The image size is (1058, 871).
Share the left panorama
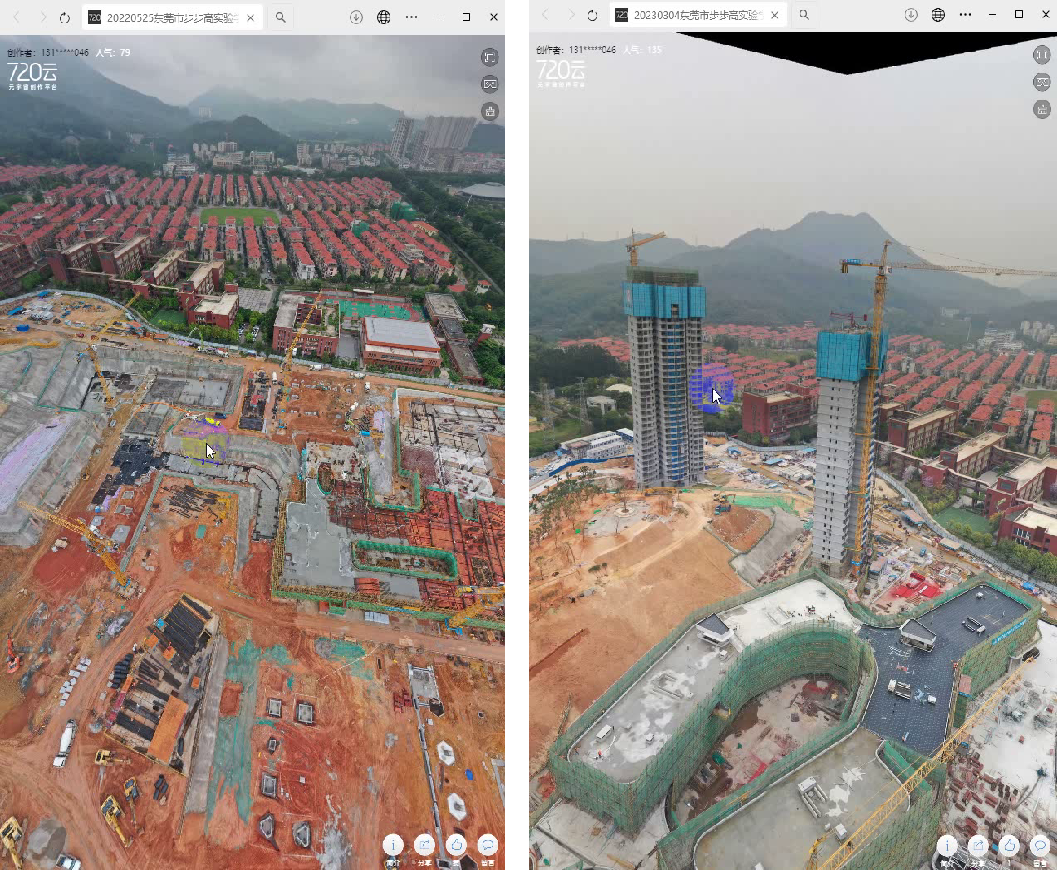click(424, 845)
